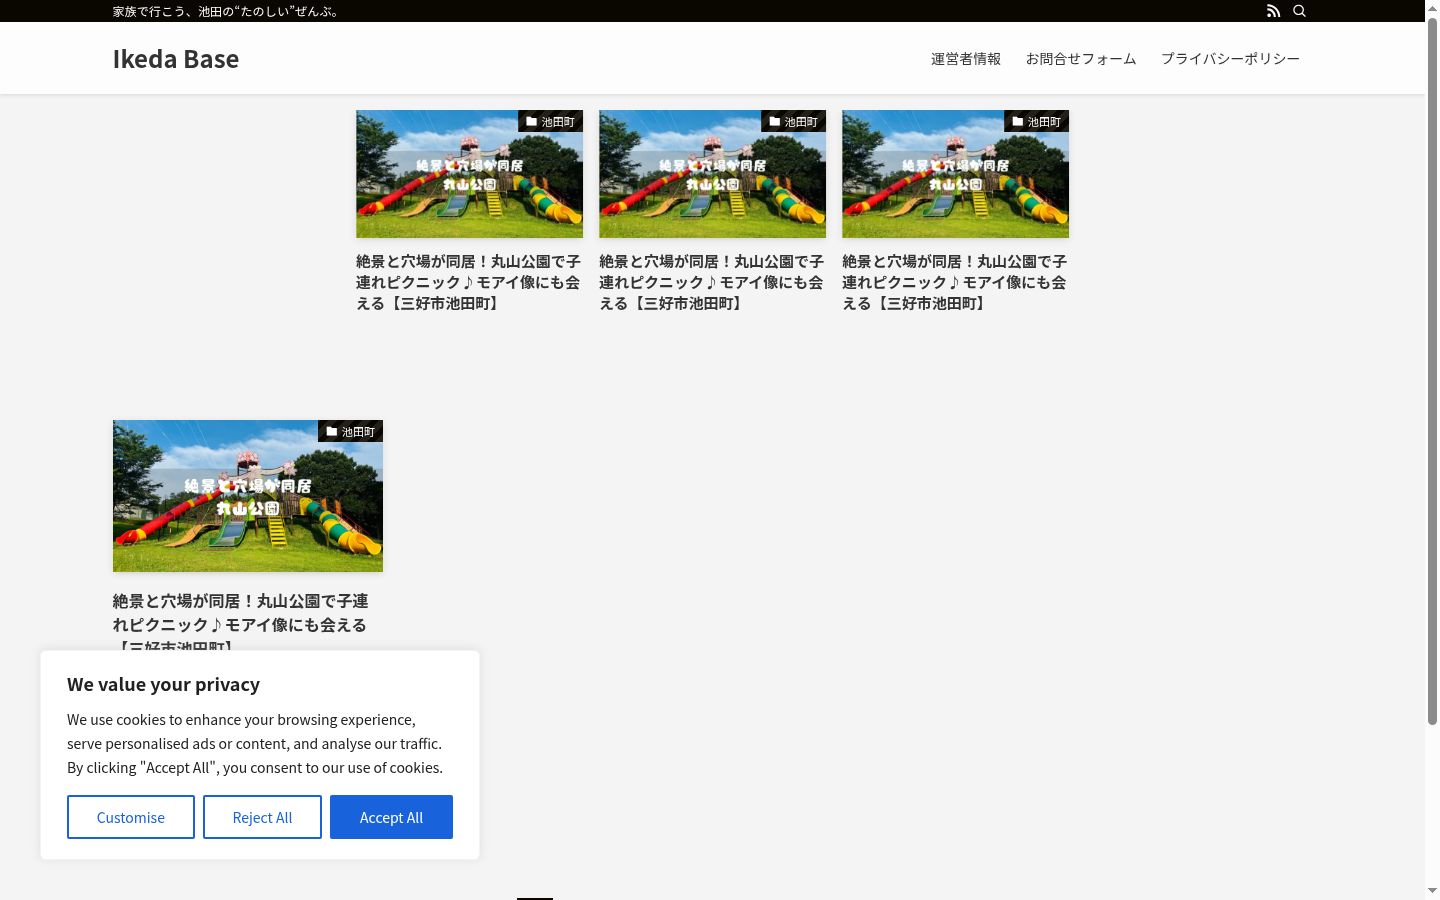The image size is (1440, 900).
Task: Open the 運営者情報 menu item
Action: pos(966,59)
